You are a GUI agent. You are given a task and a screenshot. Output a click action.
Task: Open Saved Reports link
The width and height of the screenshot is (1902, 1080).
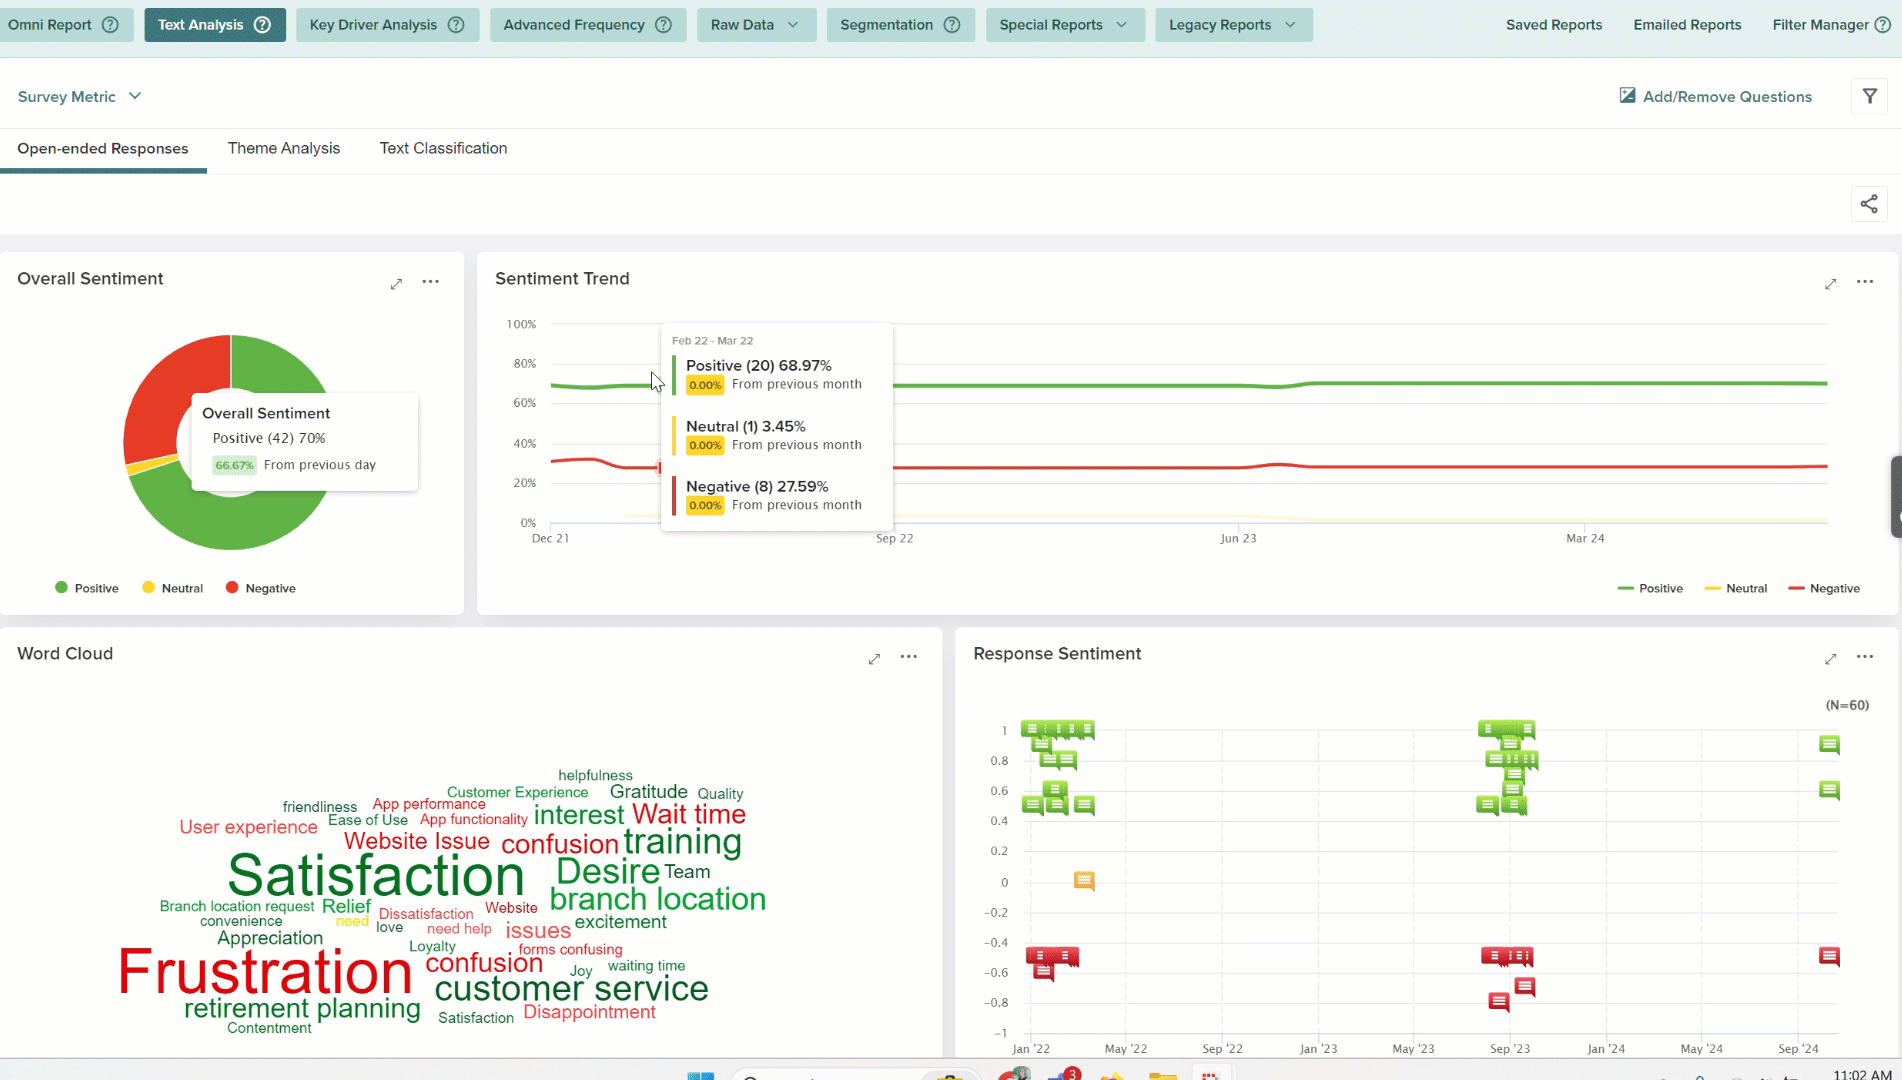(1553, 25)
